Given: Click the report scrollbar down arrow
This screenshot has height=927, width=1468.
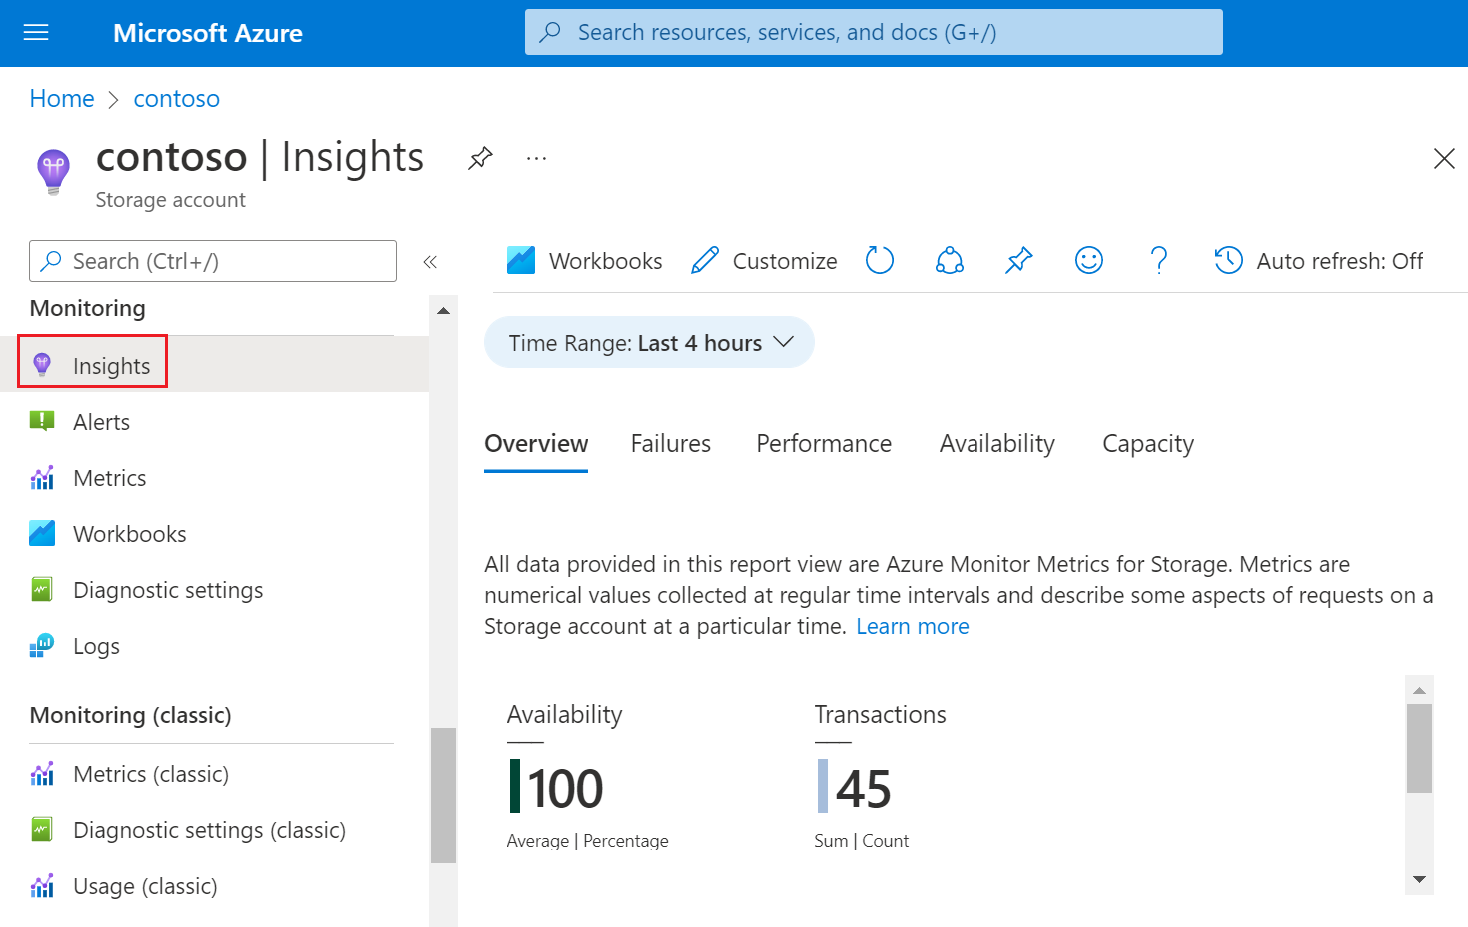Looking at the screenshot, I should click(x=1419, y=879).
